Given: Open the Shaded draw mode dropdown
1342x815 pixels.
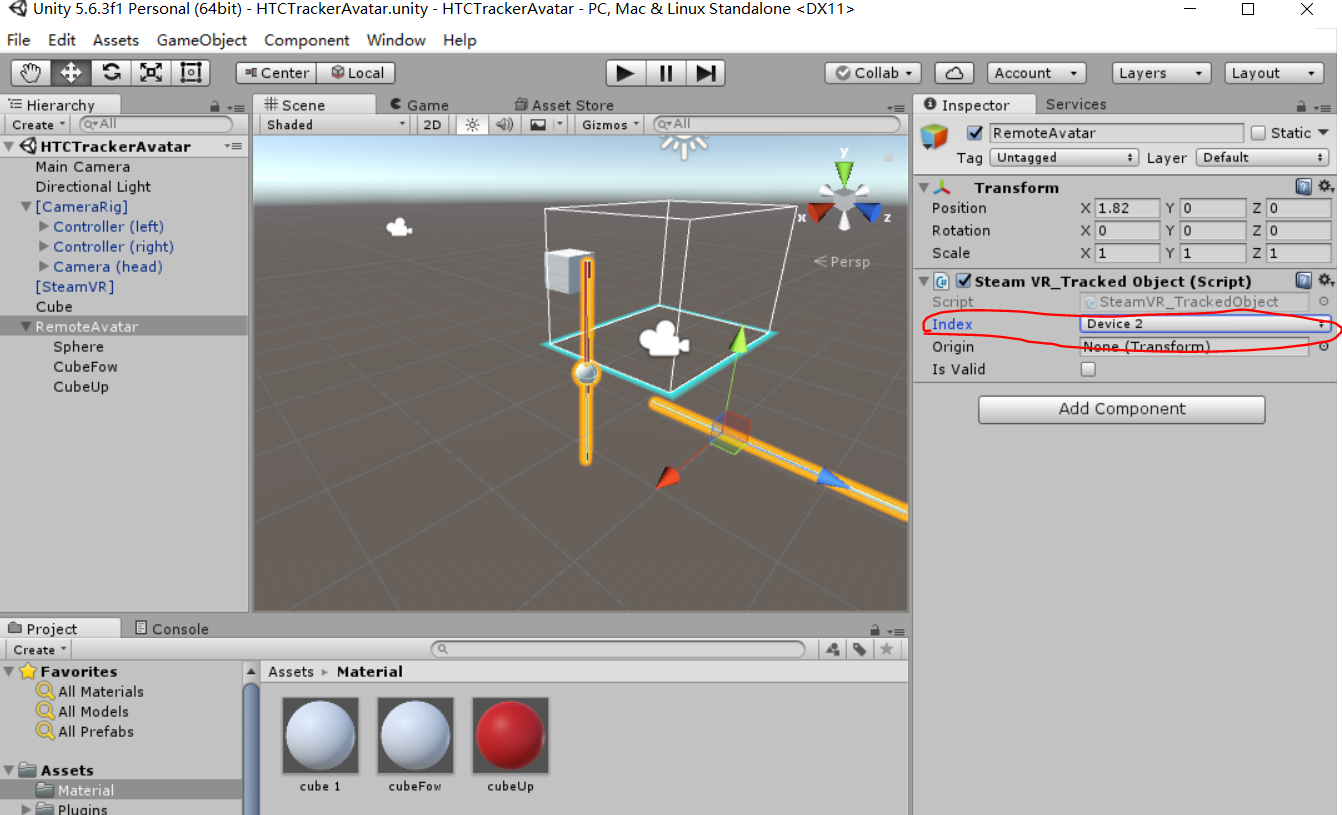Looking at the screenshot, I should tap(335, 125).
